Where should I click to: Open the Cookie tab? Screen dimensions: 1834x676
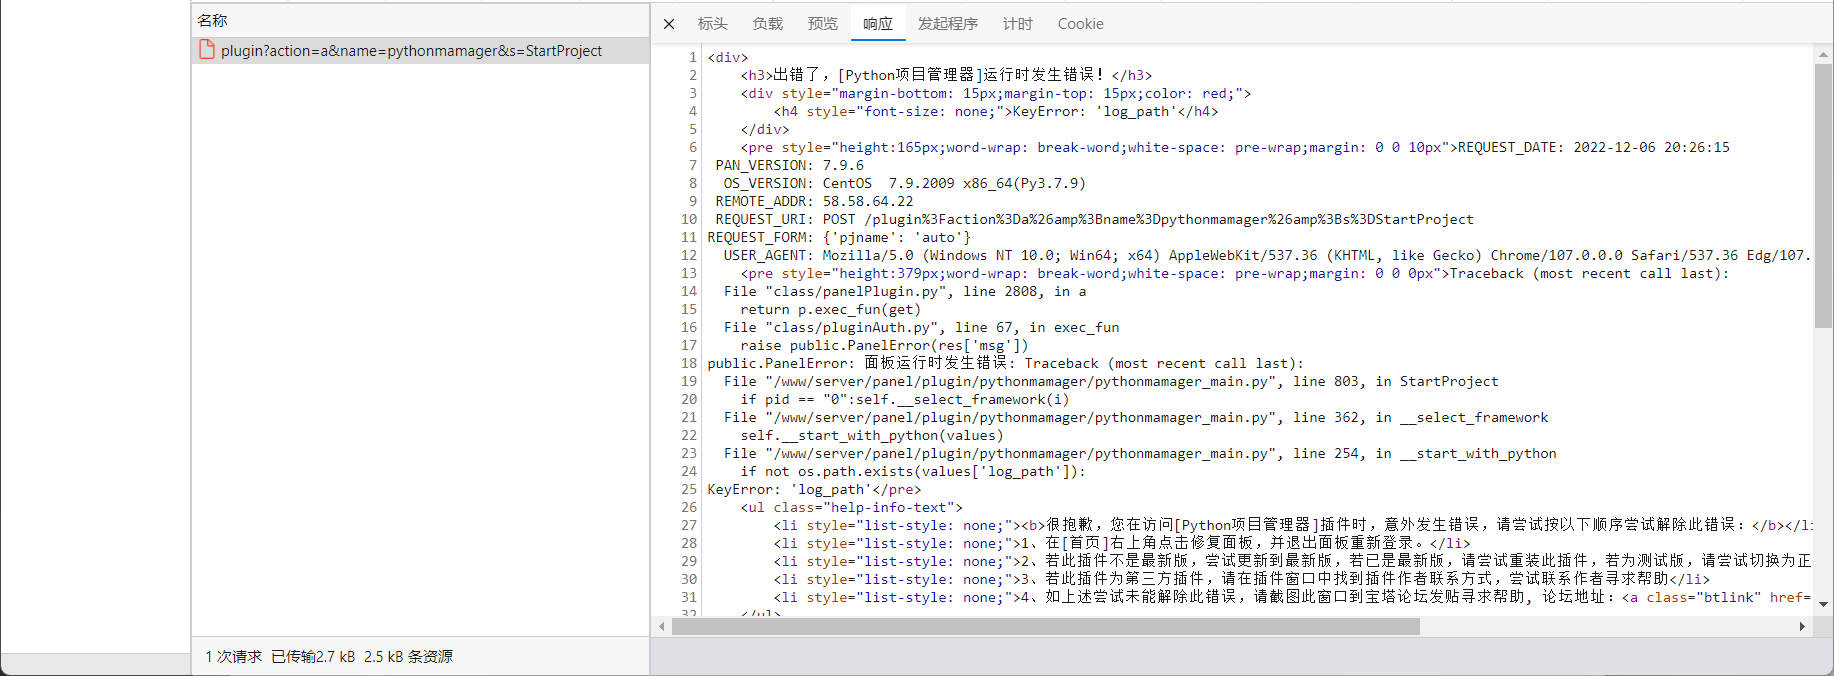tap(1081, 24)
